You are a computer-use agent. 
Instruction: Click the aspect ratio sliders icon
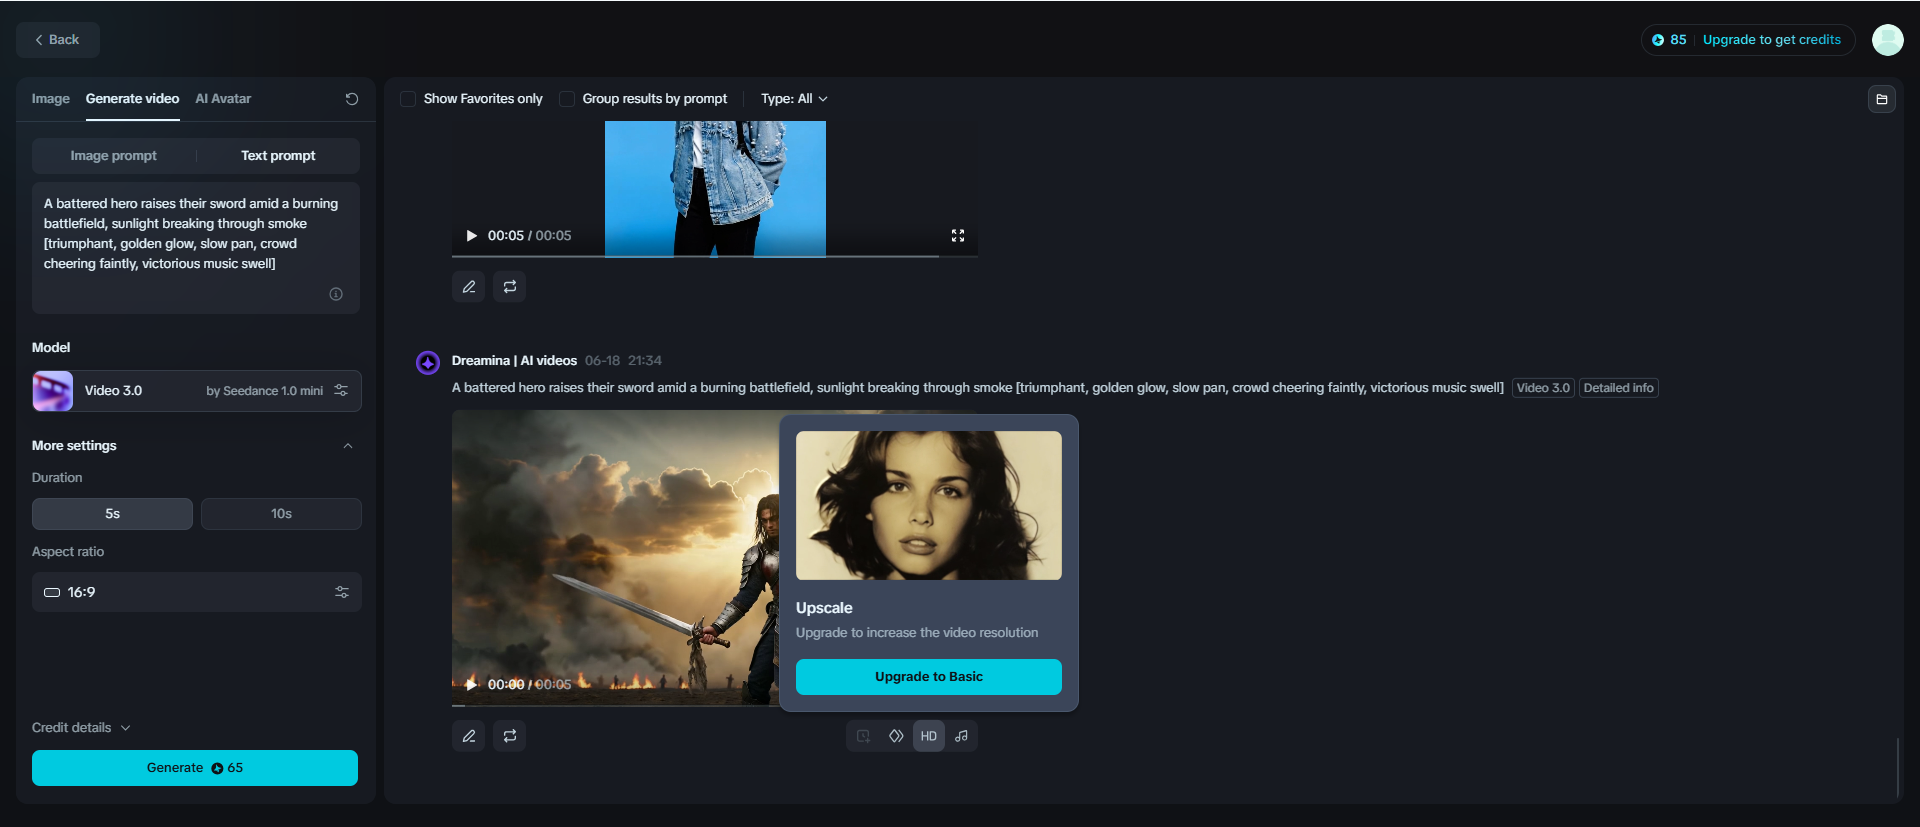tap(342, 592)
